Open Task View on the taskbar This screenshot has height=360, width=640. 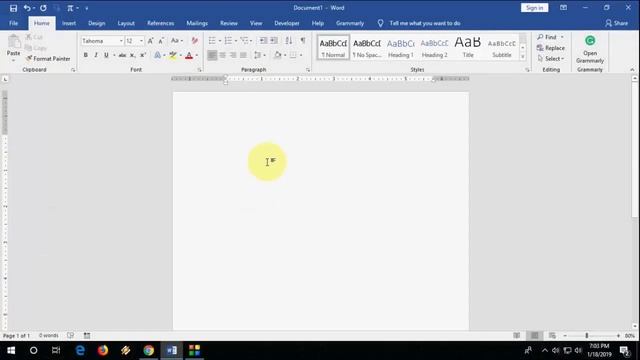click(56, 350)
